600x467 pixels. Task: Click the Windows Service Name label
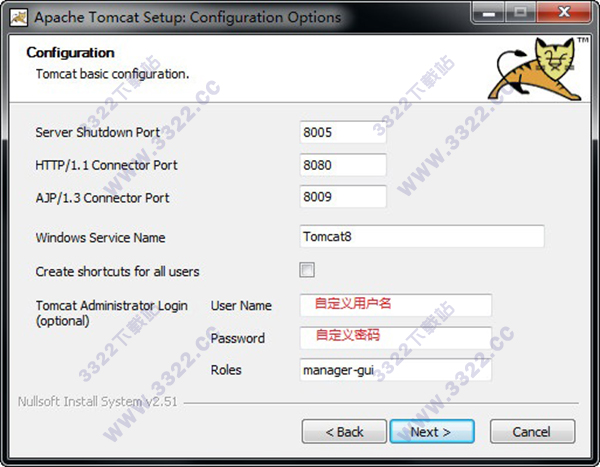pyautogui.click(x=100, y=238)
